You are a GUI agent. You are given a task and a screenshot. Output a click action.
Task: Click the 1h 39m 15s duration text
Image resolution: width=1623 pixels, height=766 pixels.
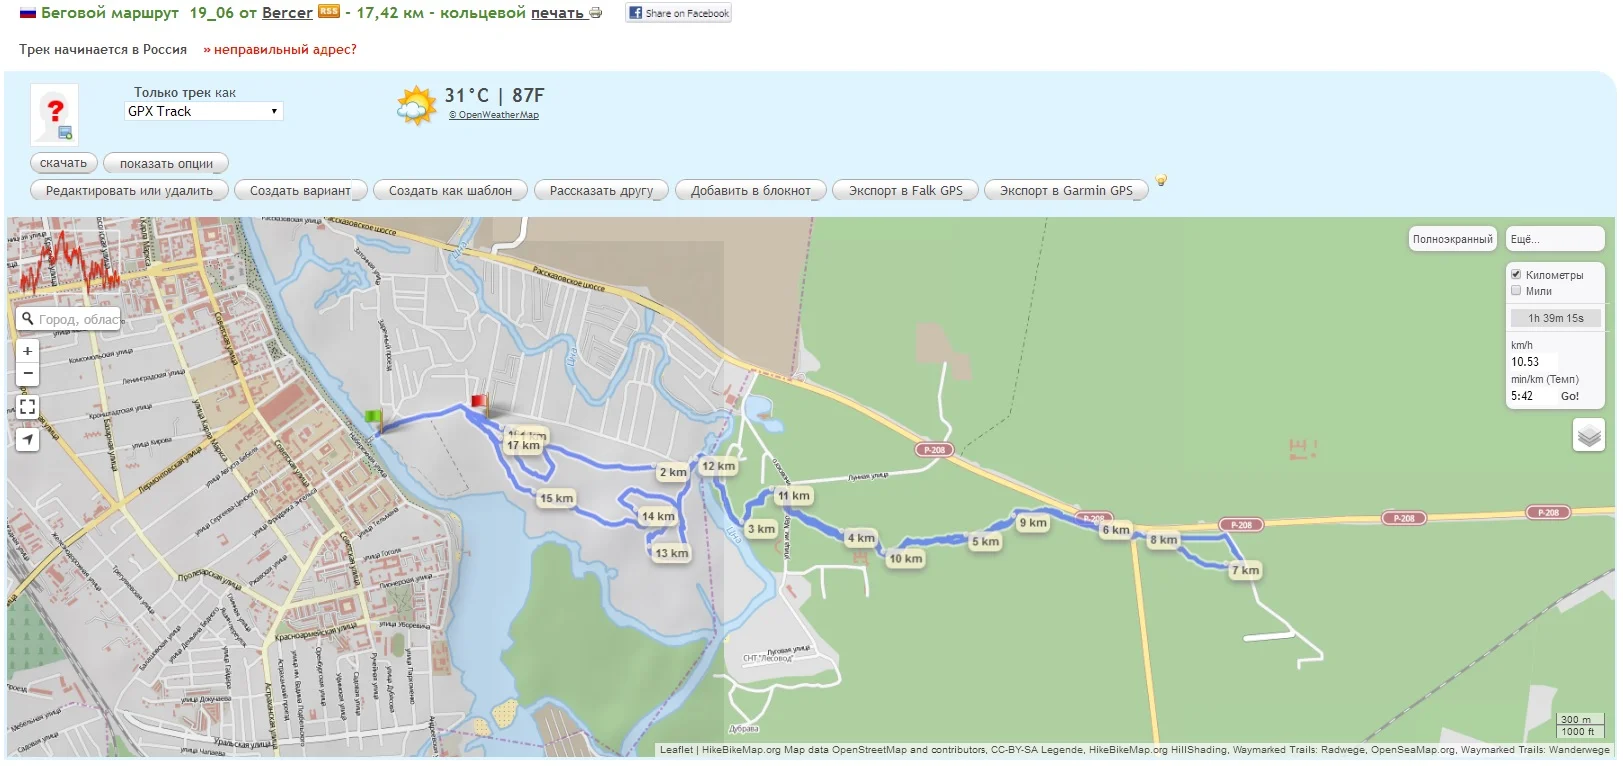coord(1555,318)
